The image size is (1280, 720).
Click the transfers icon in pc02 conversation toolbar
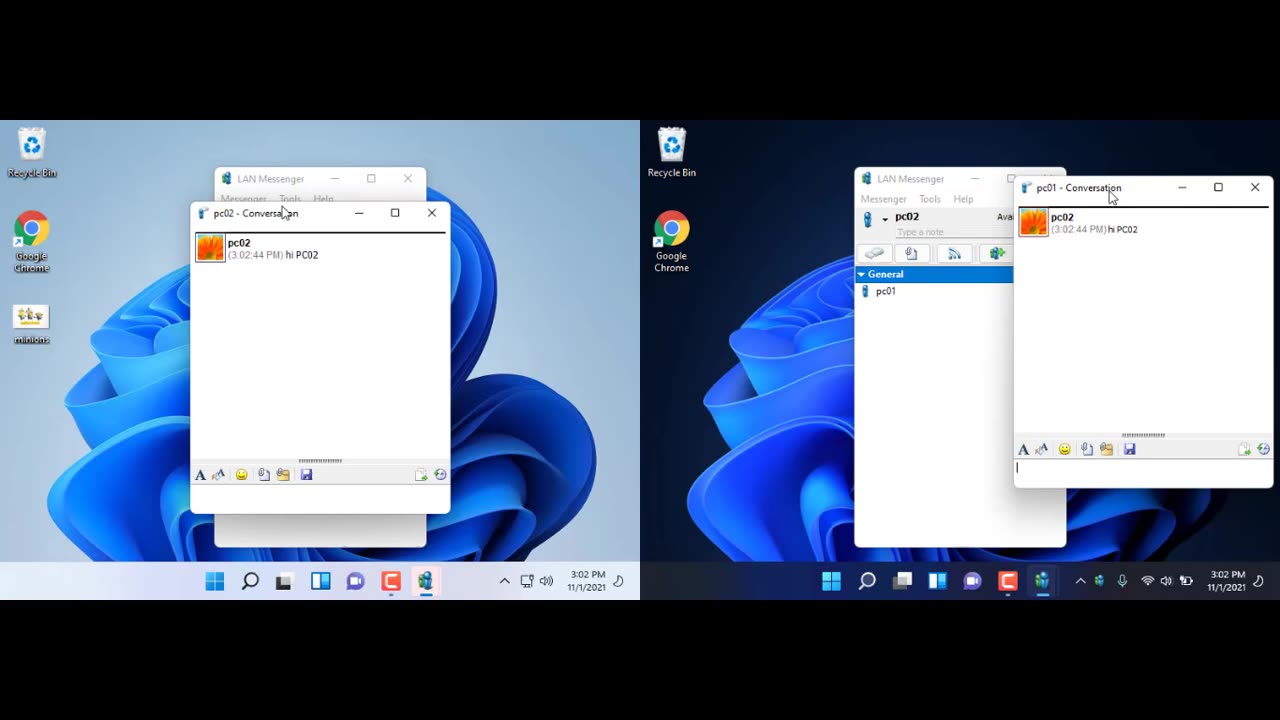point(421,475)
